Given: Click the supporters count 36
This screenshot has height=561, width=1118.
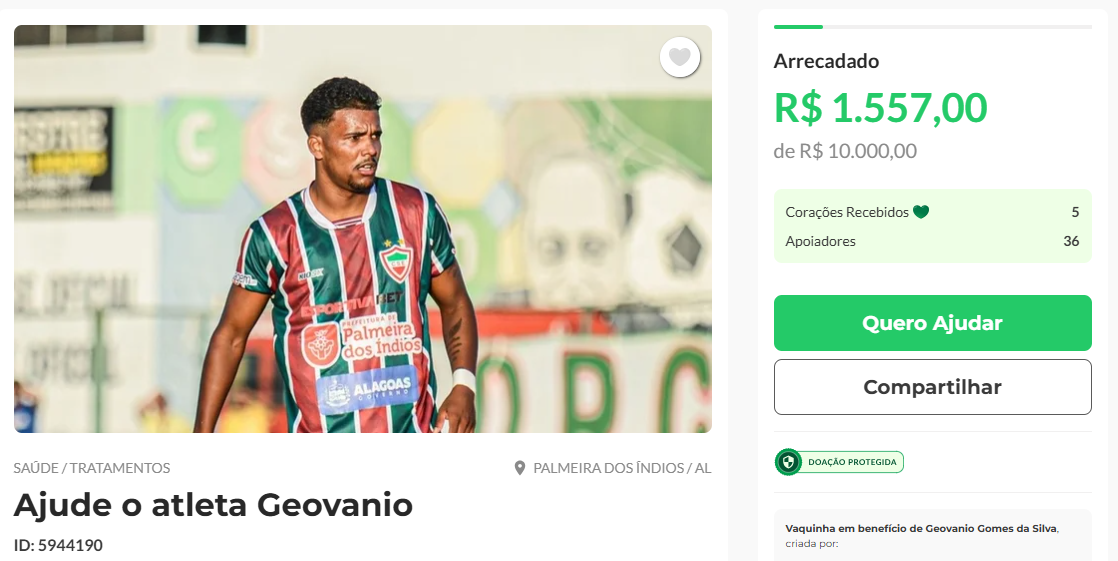Looking at the screenshot, I should [1071, 241].
